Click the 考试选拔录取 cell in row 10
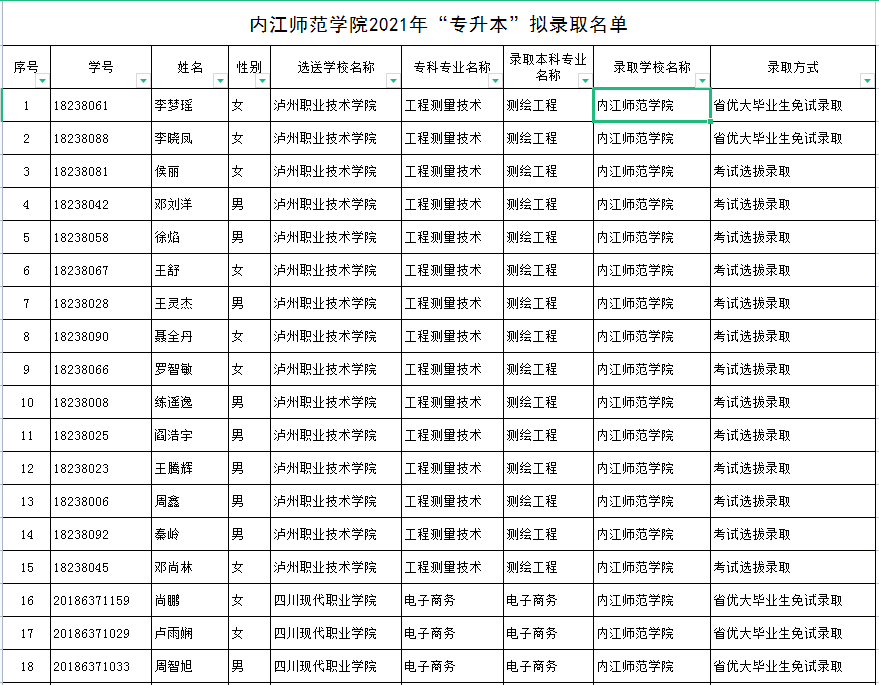 794,402
